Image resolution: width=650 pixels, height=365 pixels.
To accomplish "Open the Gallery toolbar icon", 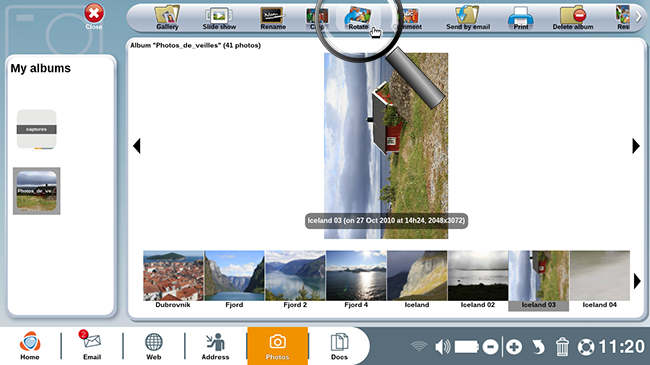I will (x=167, y=17).
